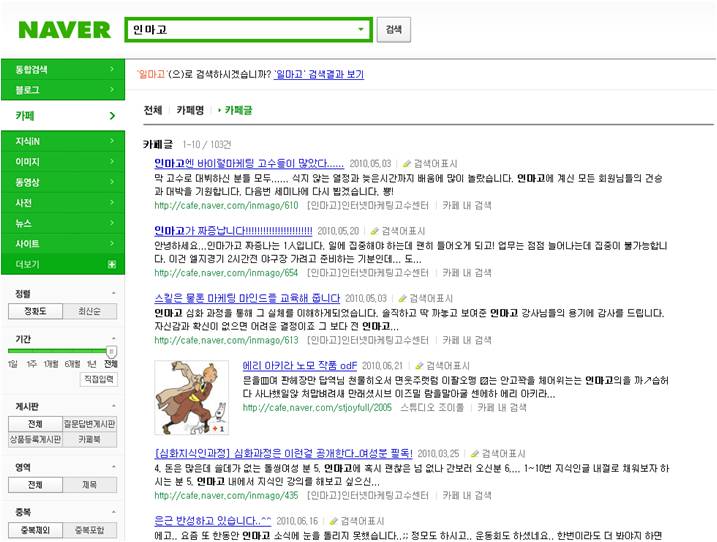Open URL cafe.naver.com/inmago/435
The width and height of the screenshot is (717, 542).
point(226,495)
